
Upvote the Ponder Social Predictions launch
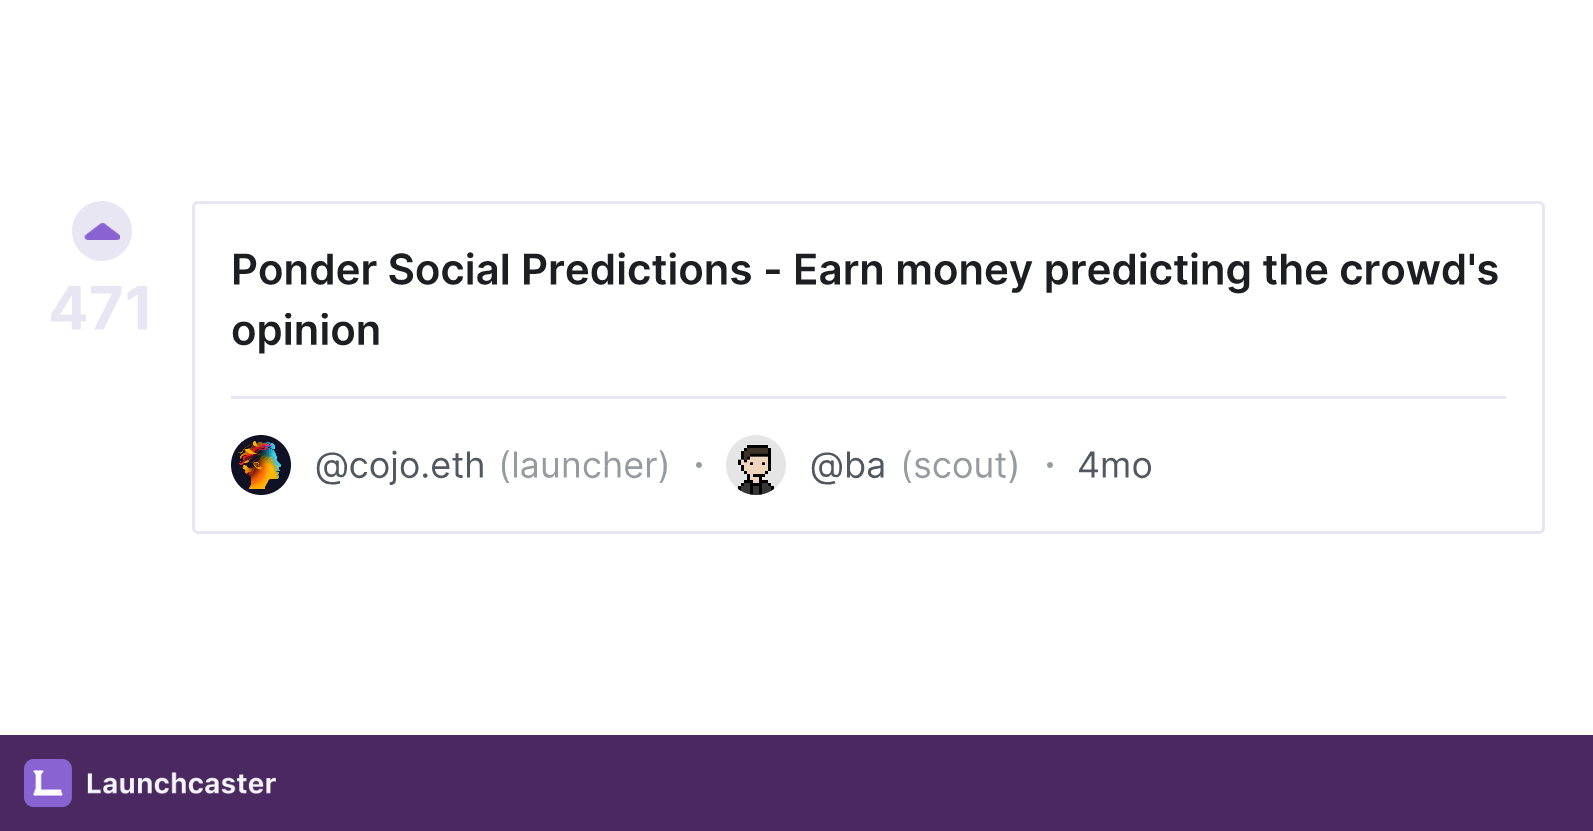tap(102, 232)
